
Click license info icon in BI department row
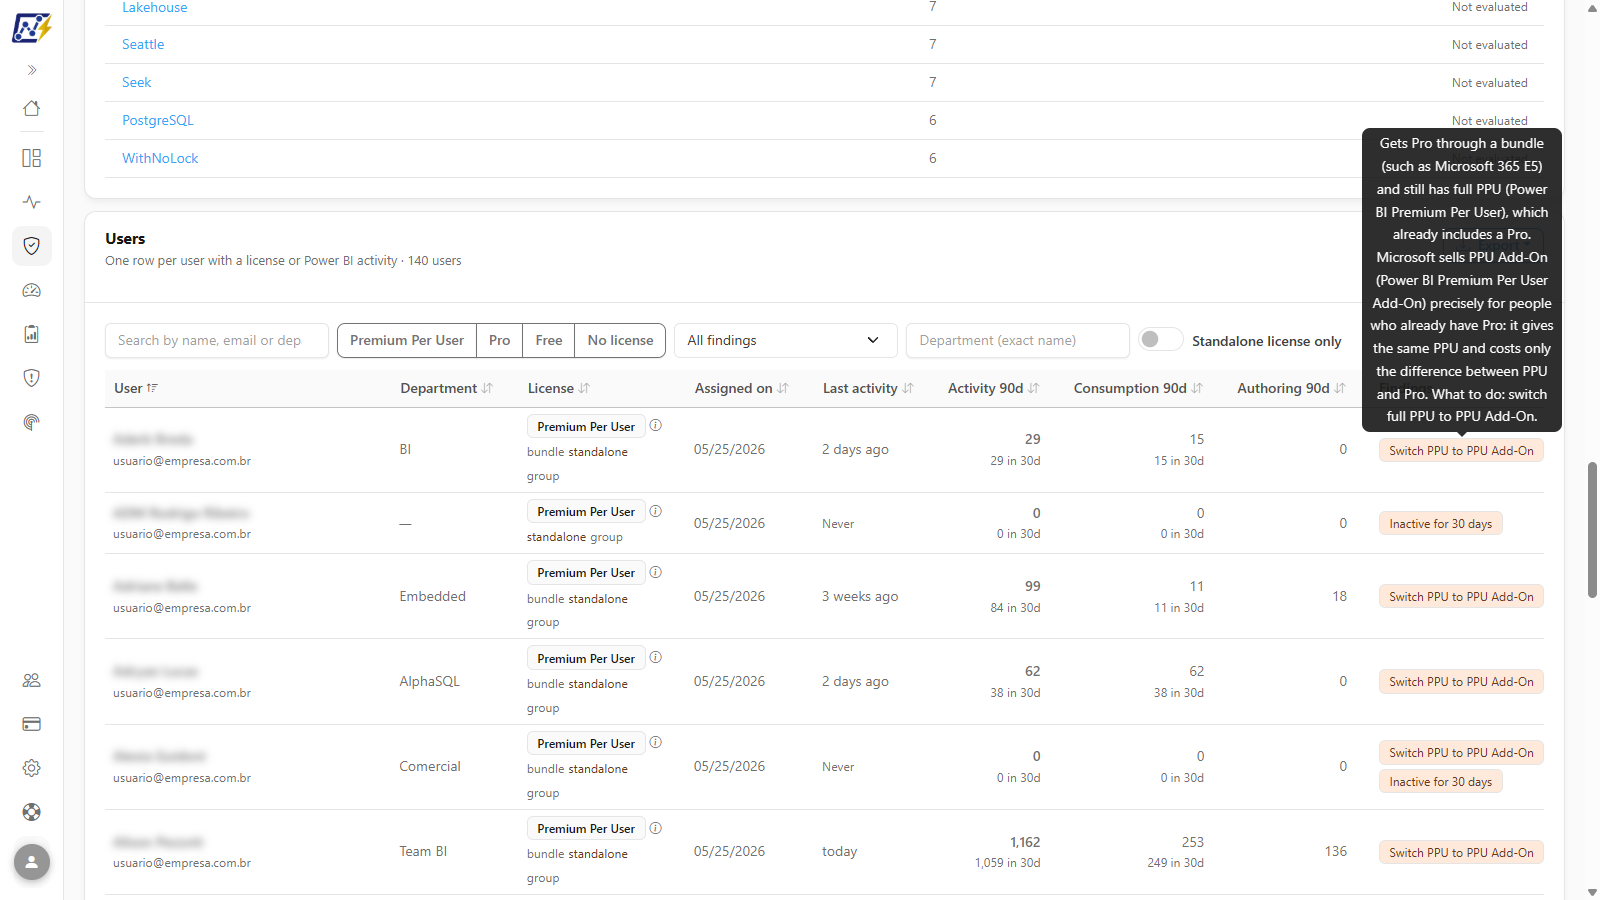click(x=656, y=425)
